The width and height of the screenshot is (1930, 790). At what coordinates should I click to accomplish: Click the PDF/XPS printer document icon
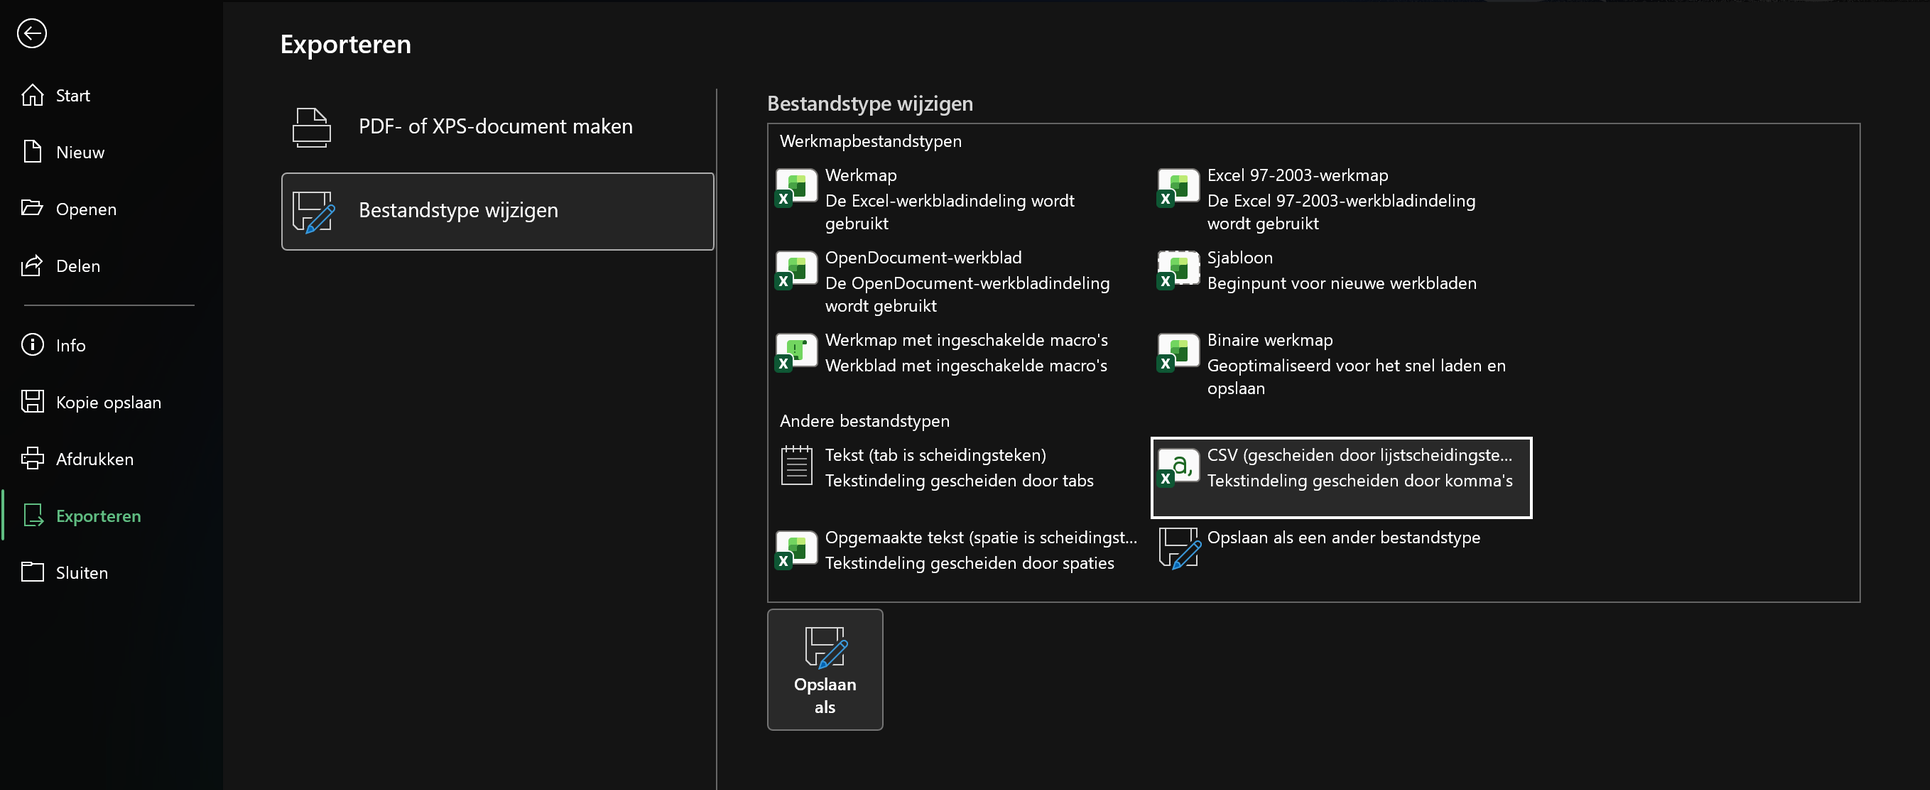pyautogui.click(x=311, y=127)
